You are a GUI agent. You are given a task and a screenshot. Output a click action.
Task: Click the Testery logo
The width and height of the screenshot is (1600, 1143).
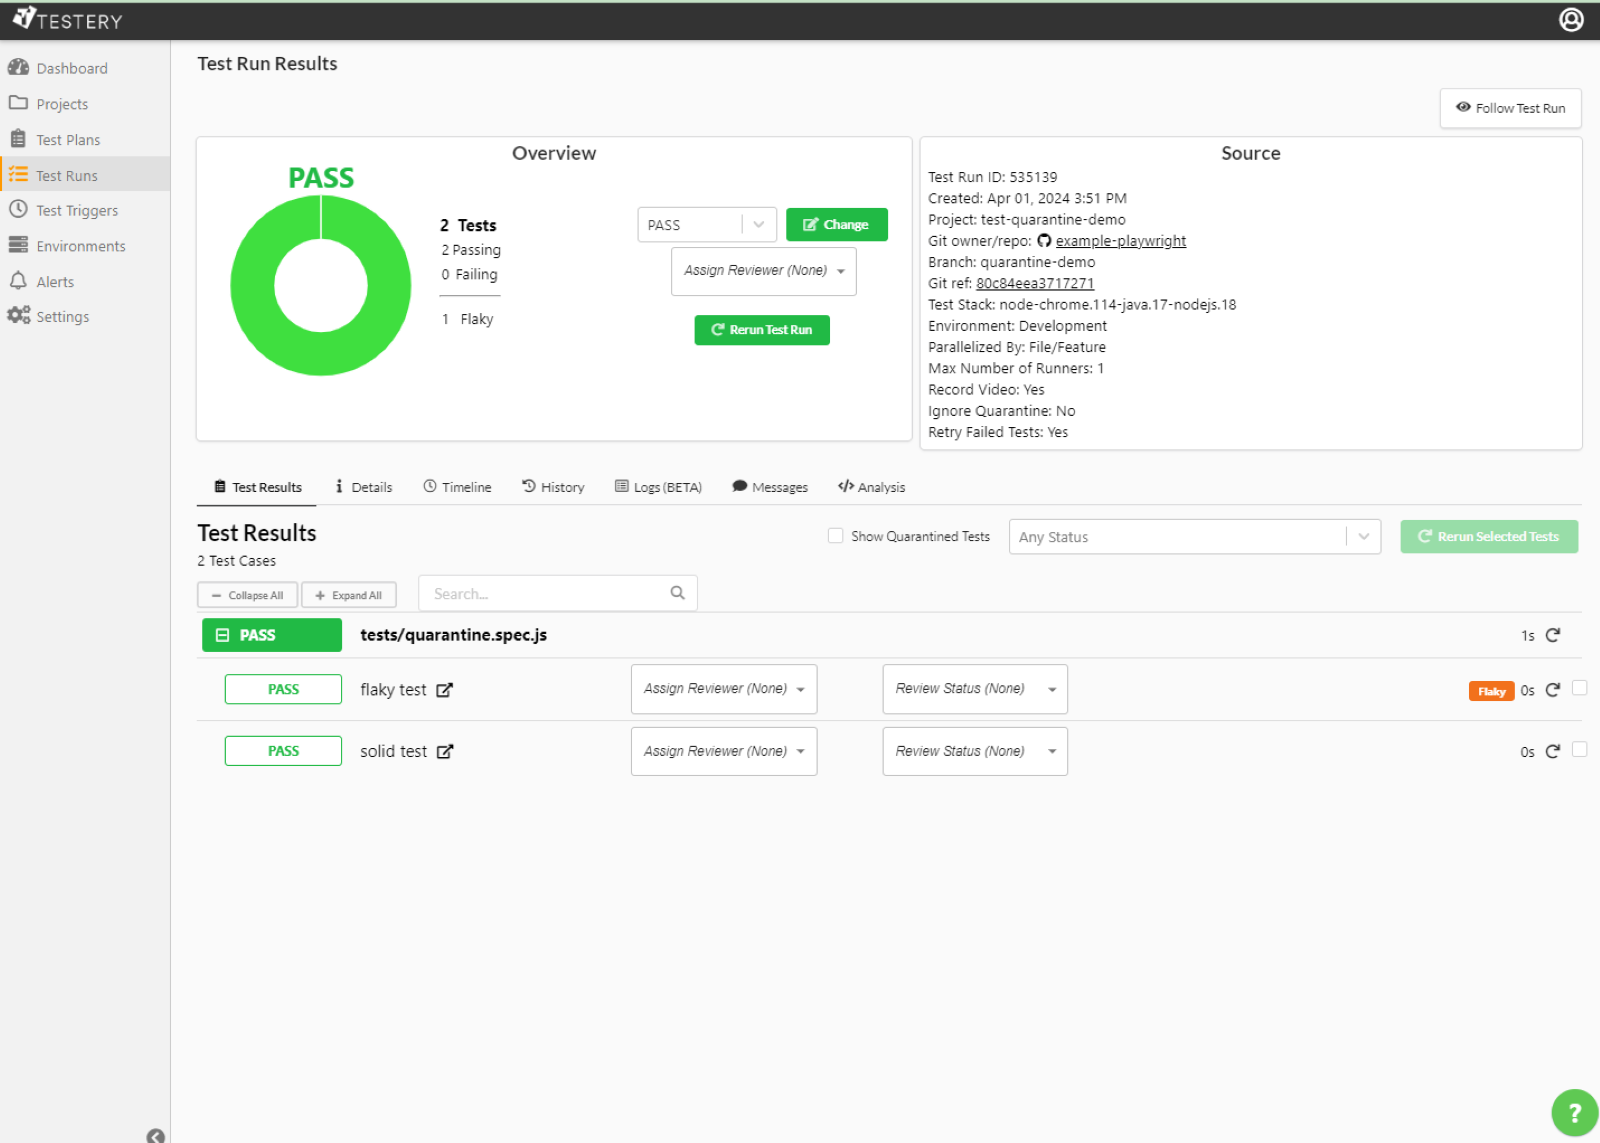[68, 20]
